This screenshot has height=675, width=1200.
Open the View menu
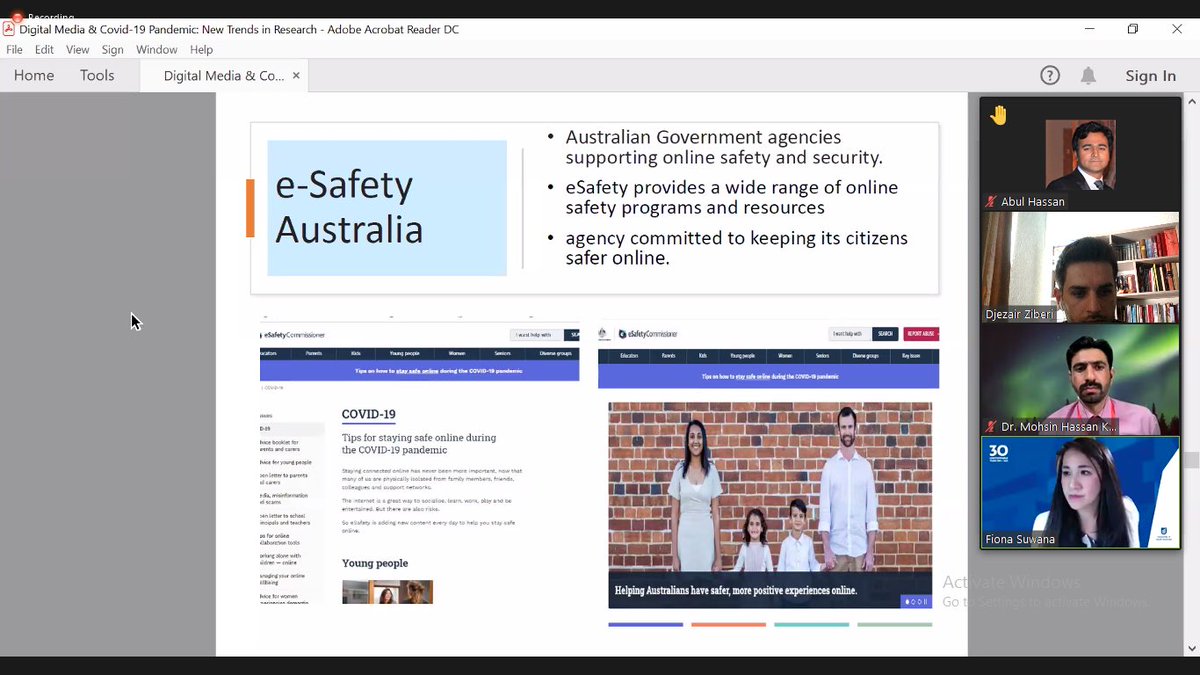point(78,50)
